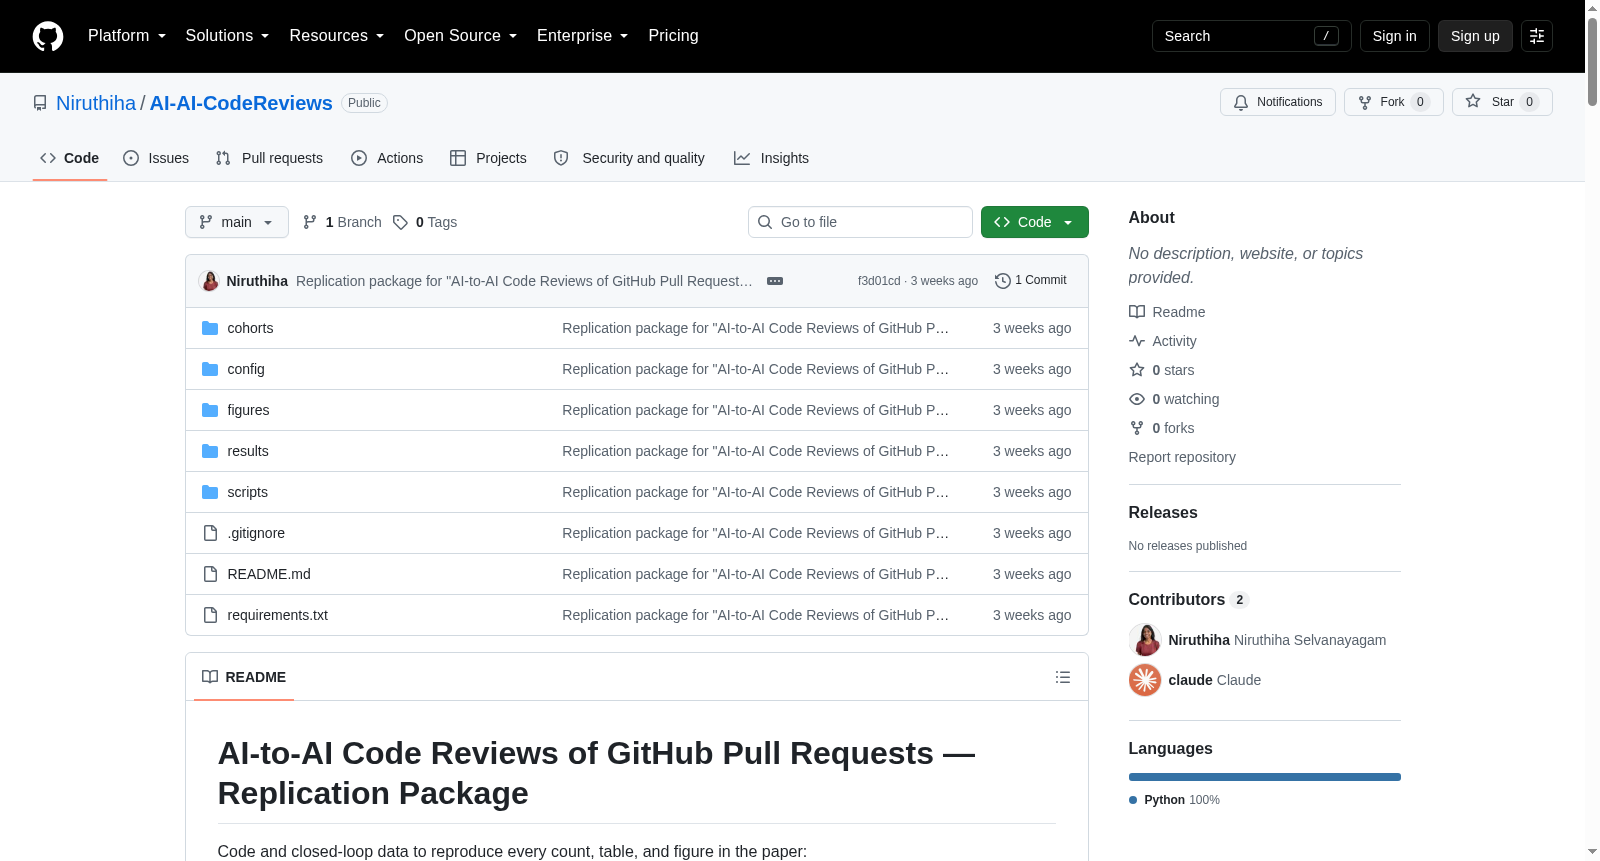The width and height of the screenshot is (1600, 861).
Task: Star this repository
Action: coord(1501,102)
